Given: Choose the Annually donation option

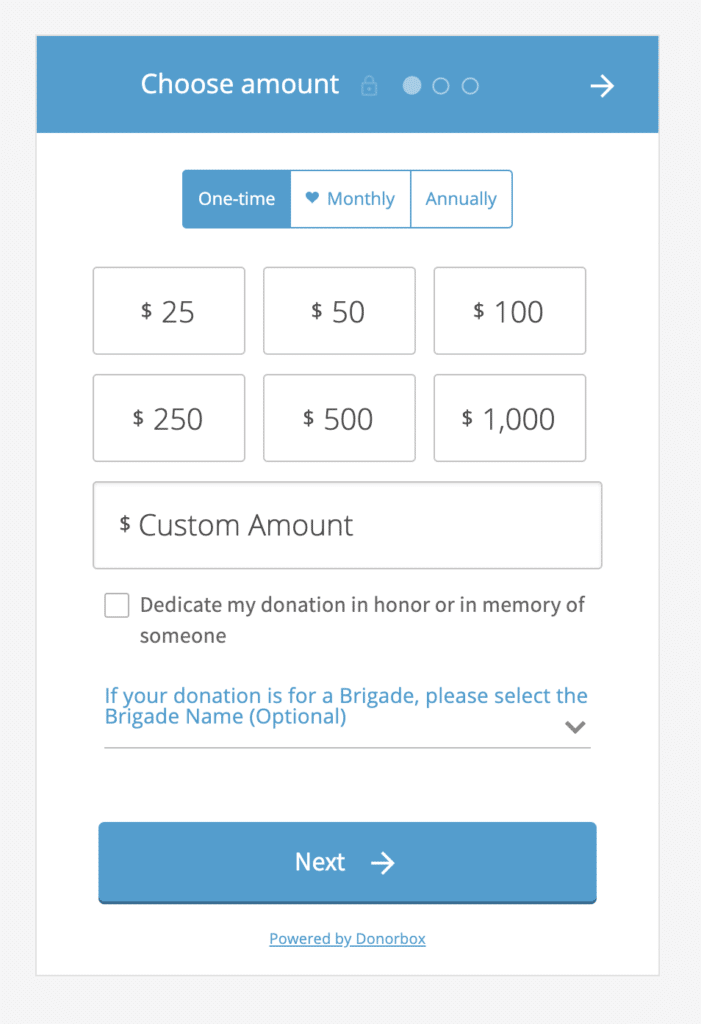Looking at the screenshot, I should [x=461, y=199].
